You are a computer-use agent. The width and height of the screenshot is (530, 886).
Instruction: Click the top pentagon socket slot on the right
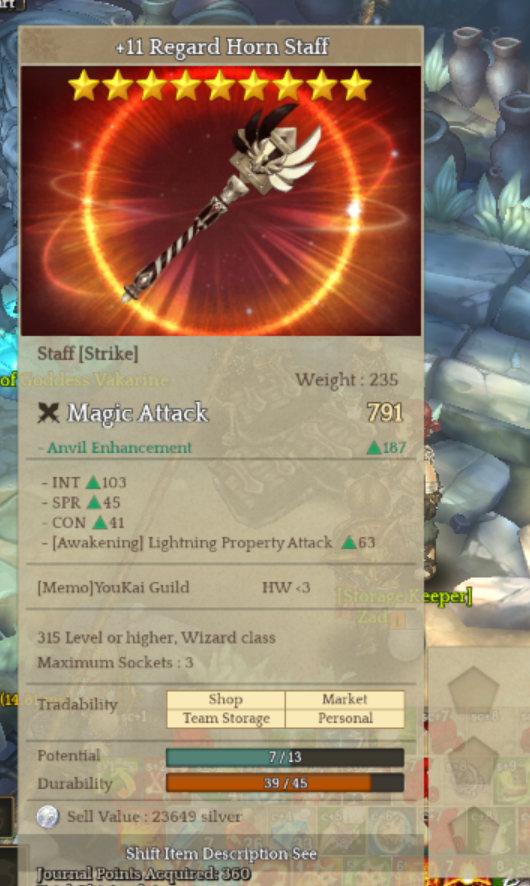(x=473, y=690)
